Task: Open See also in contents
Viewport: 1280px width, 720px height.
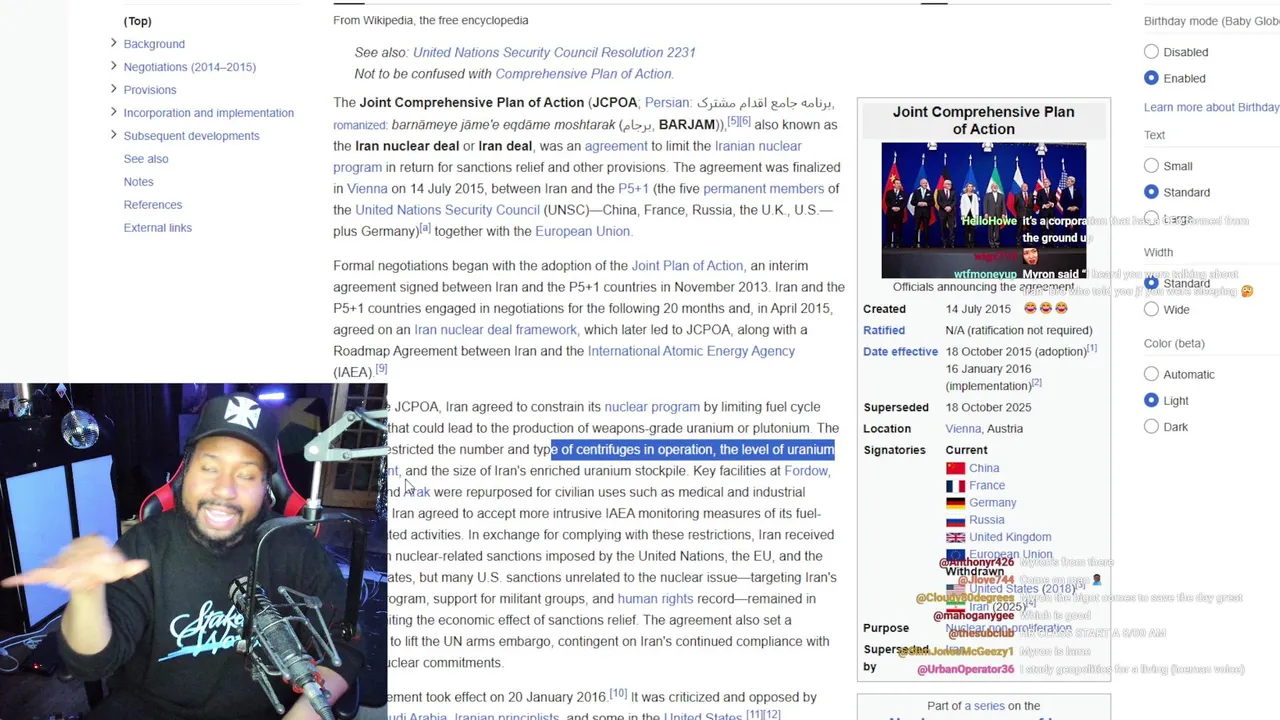Action: click(146, 159)
